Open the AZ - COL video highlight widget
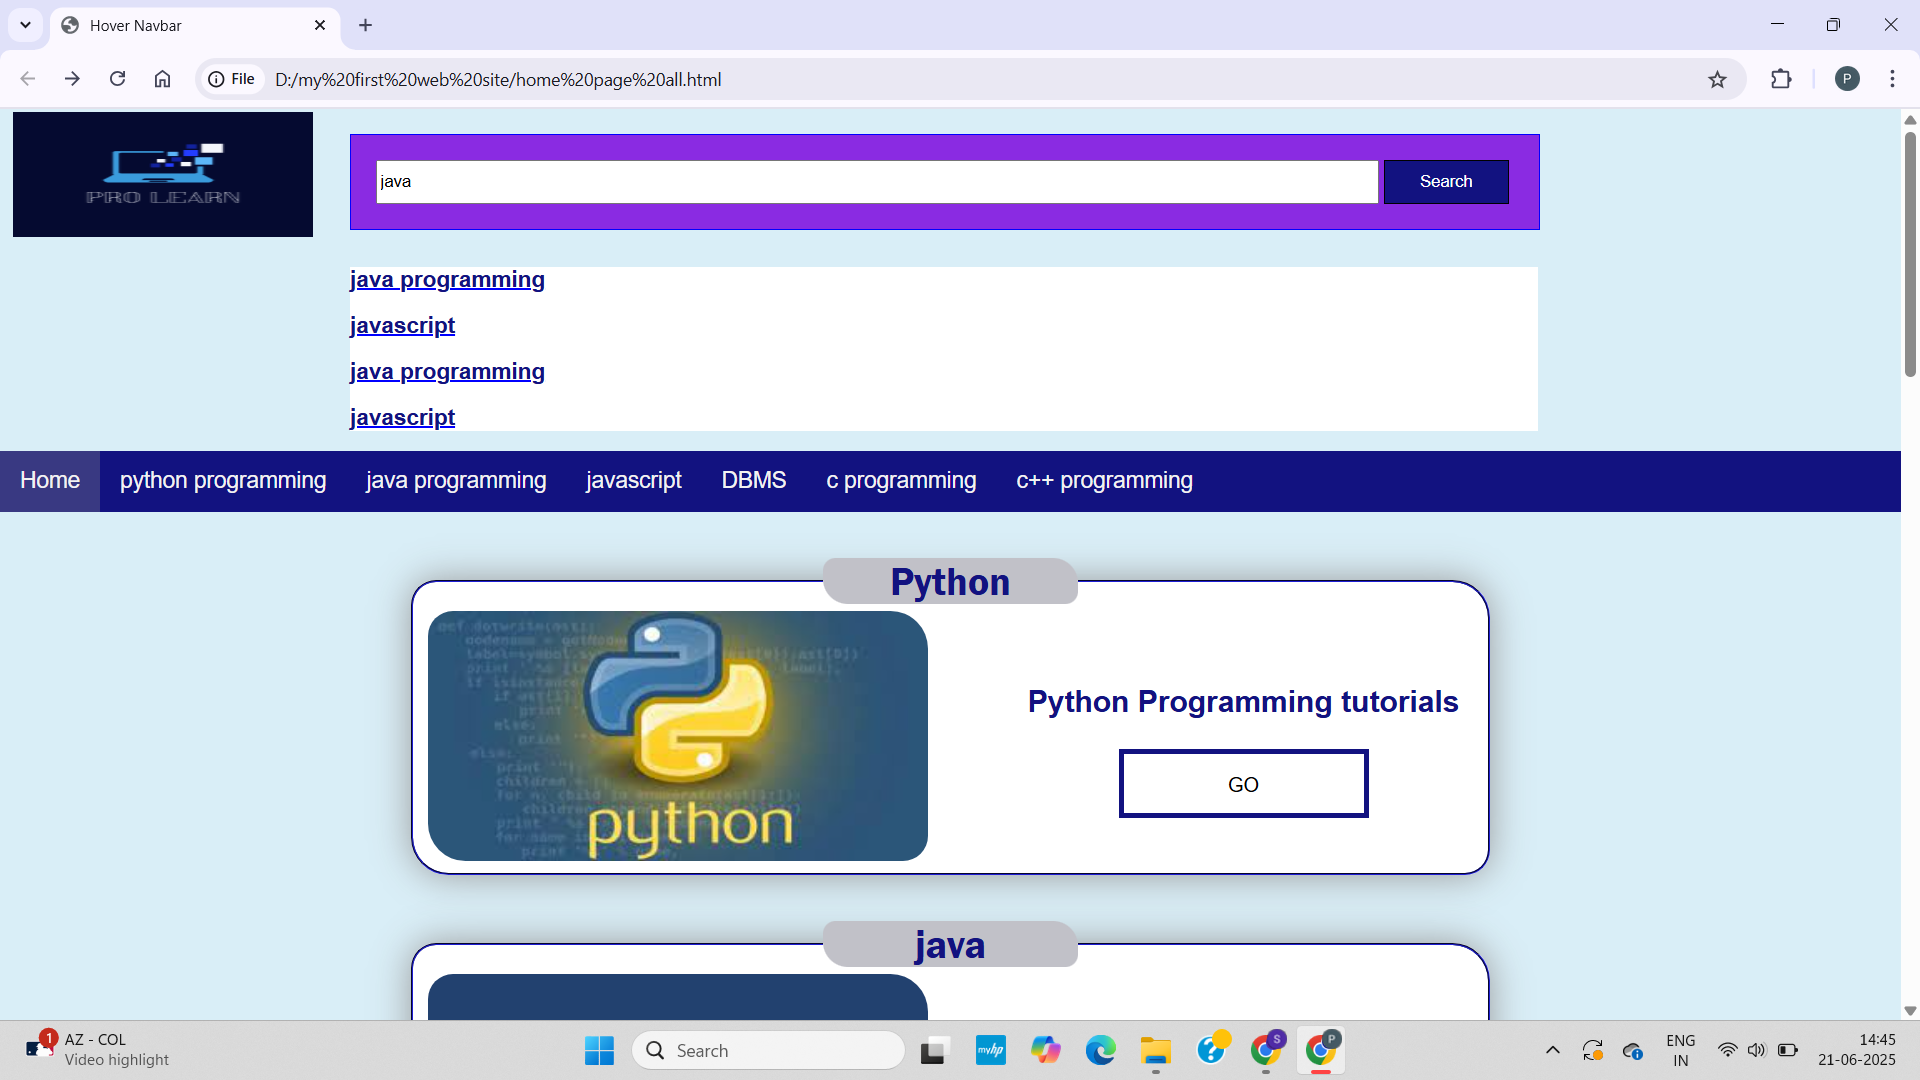Screen dimensions: 1920x1080 coord(97,1050)
